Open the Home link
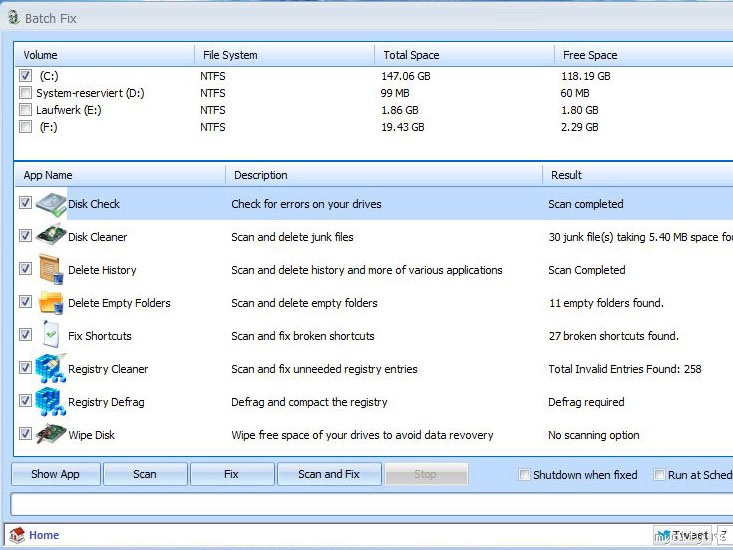 pyautogui.click(x=44, y=535)
